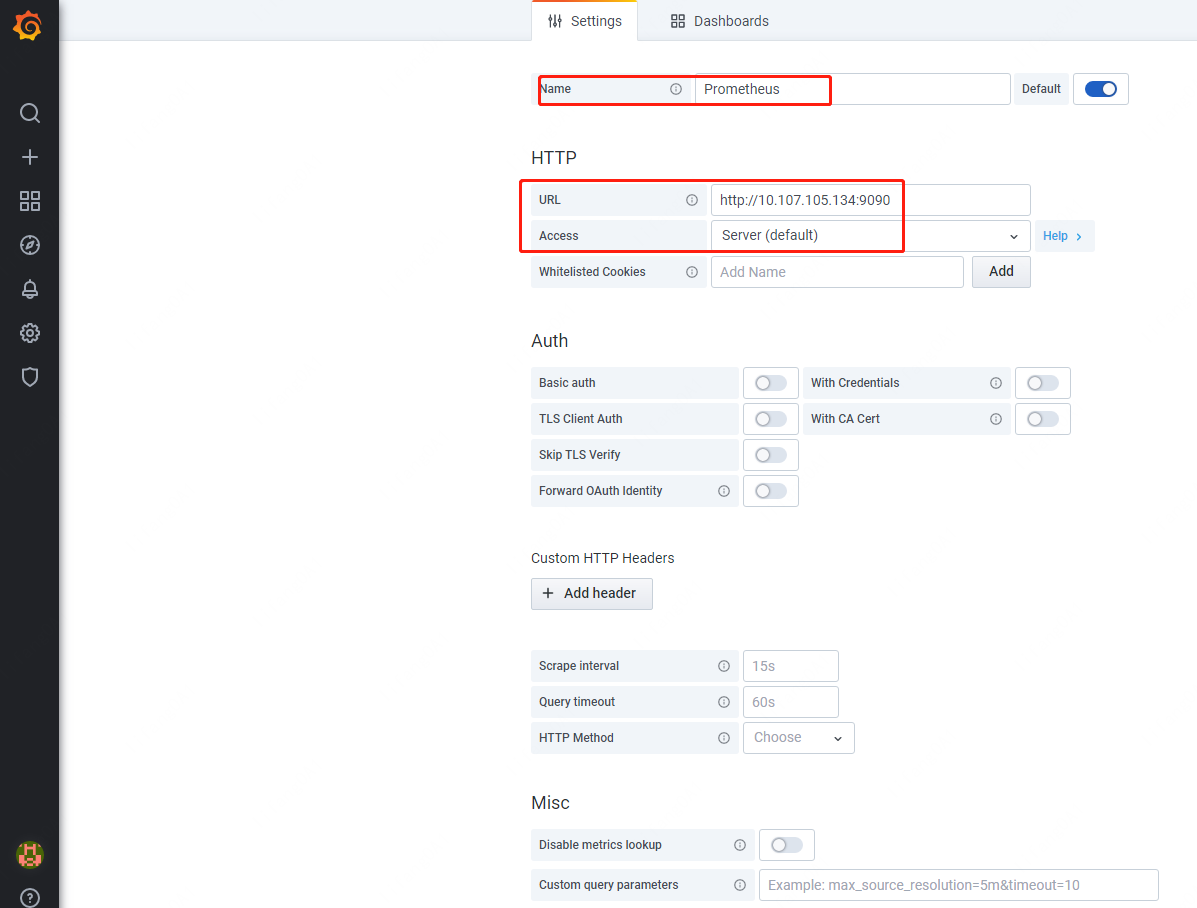Image resolution: width=1197 pixels, height=908 pixels.
Task: Click the Scrape interval input field
Action: click(791, 666)
